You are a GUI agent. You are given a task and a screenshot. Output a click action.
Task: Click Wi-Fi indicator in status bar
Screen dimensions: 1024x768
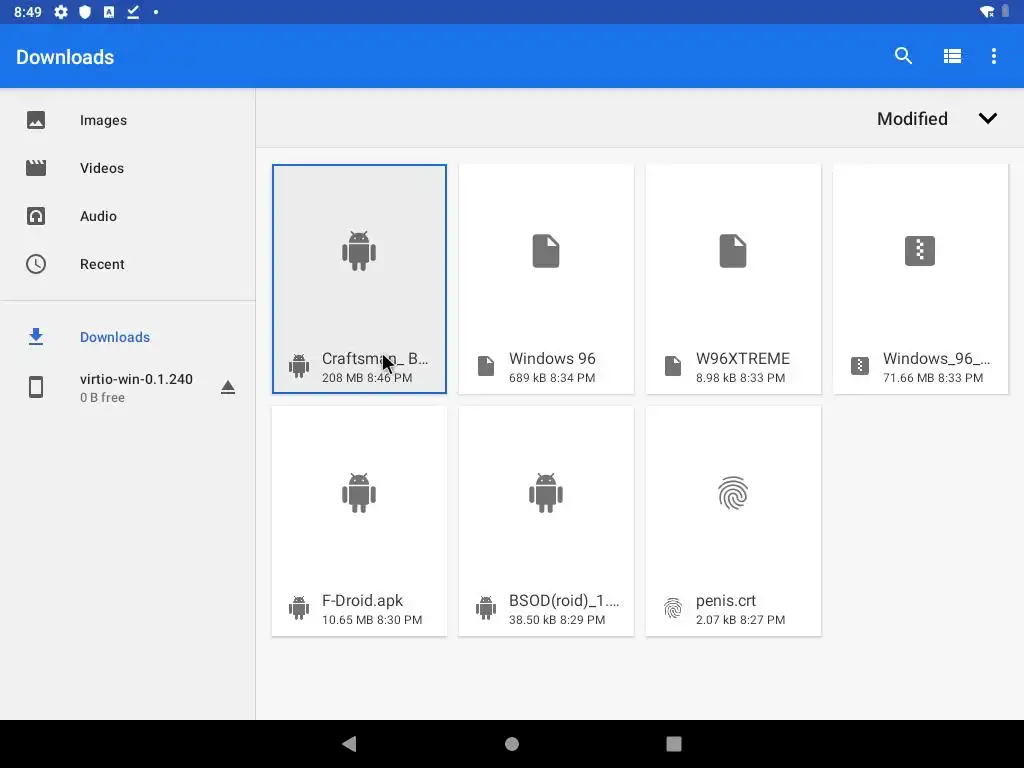pos(987,12)
